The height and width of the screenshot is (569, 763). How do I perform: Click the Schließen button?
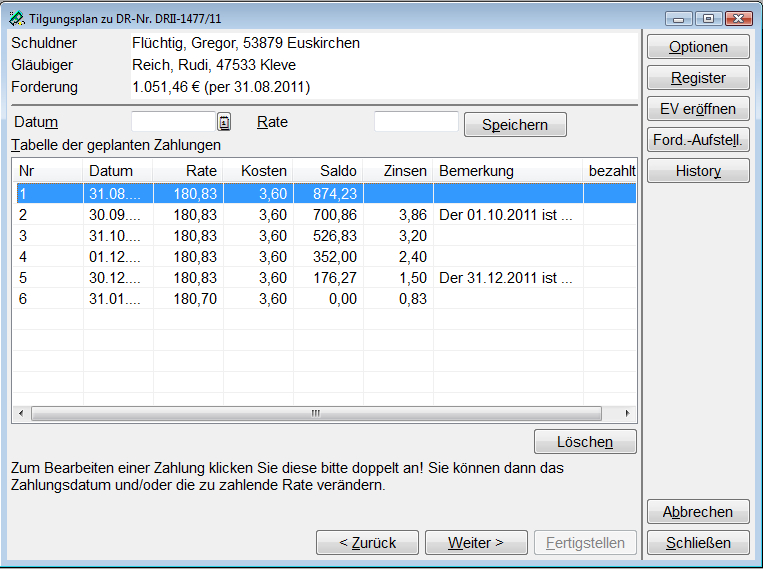tap(698, 543)
